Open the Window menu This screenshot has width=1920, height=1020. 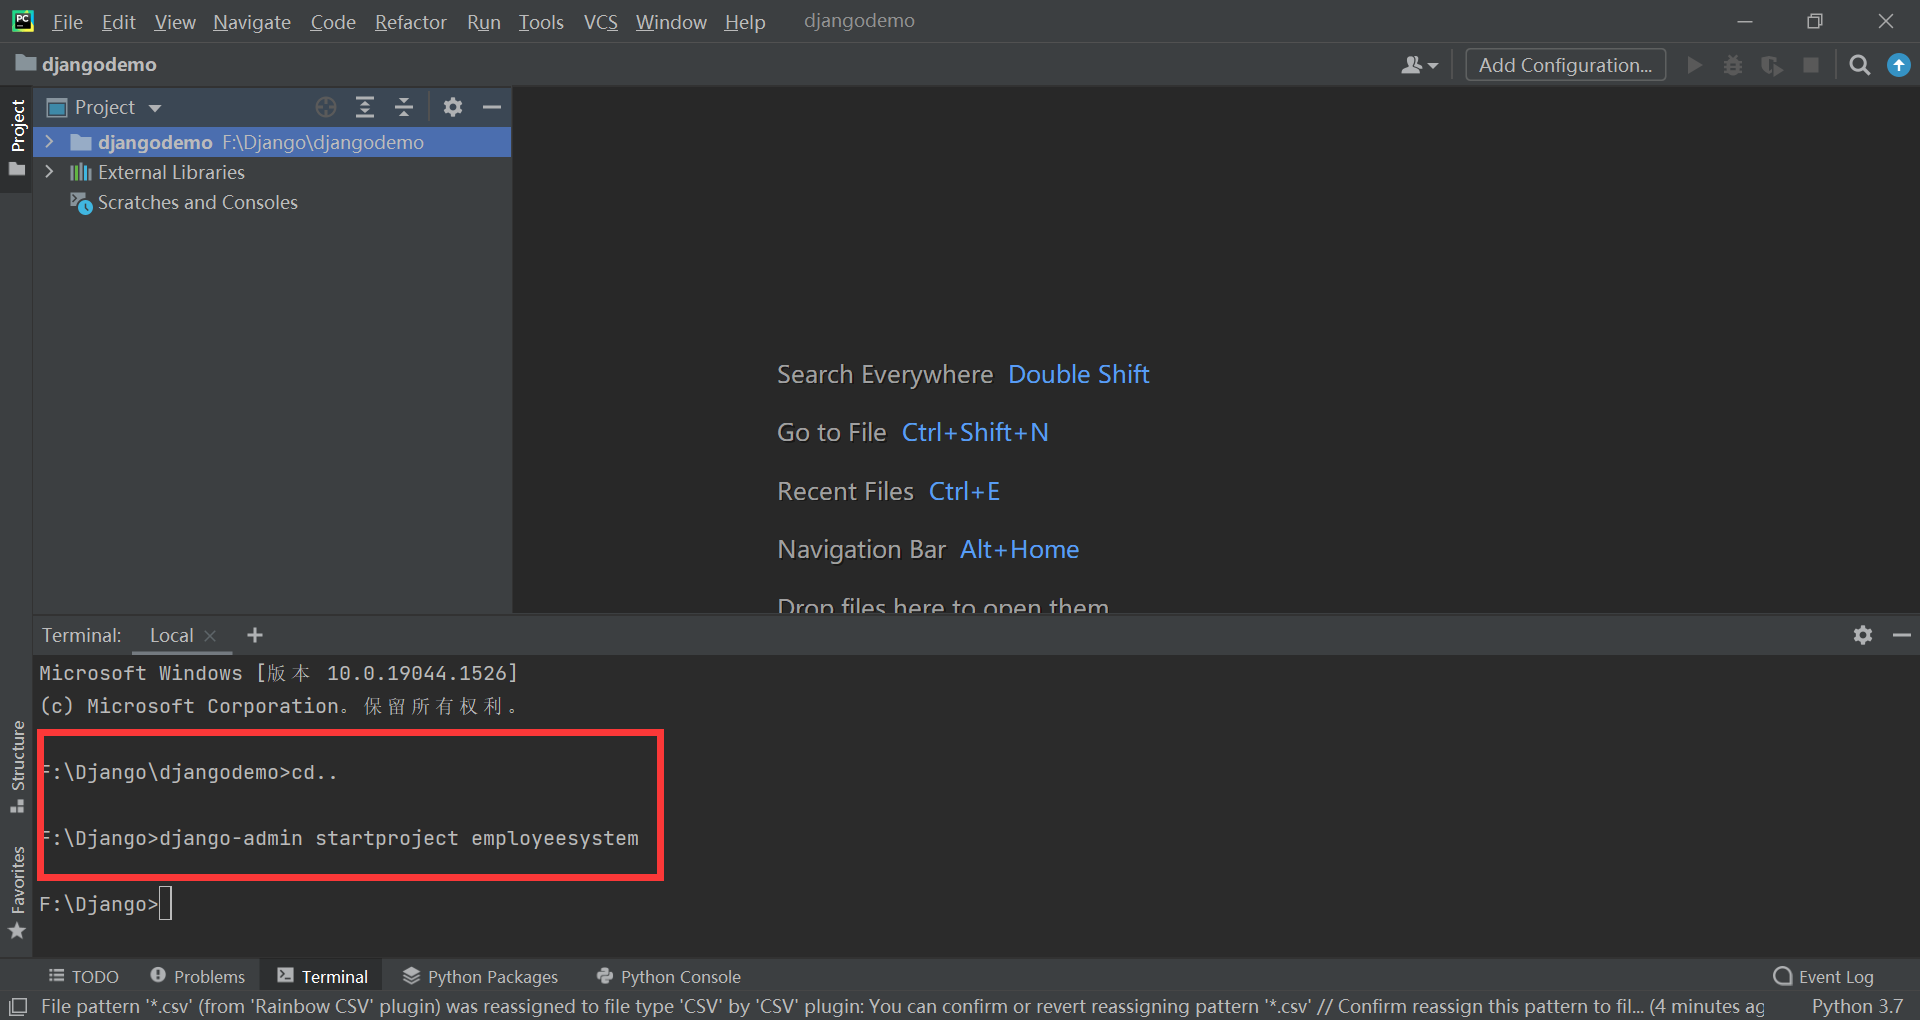(671, 22)
